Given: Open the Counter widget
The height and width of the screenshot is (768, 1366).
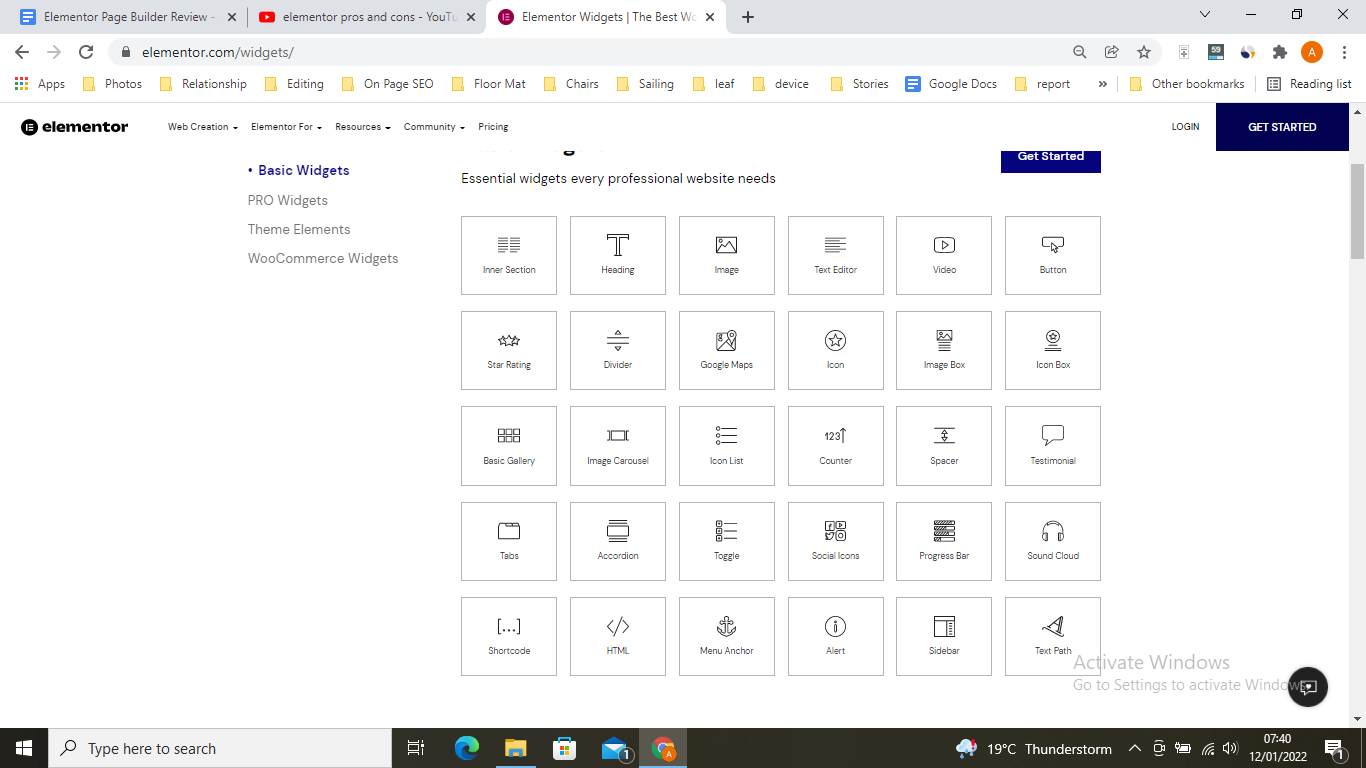Looking at the screenshot, I should [x=836, y=446].
